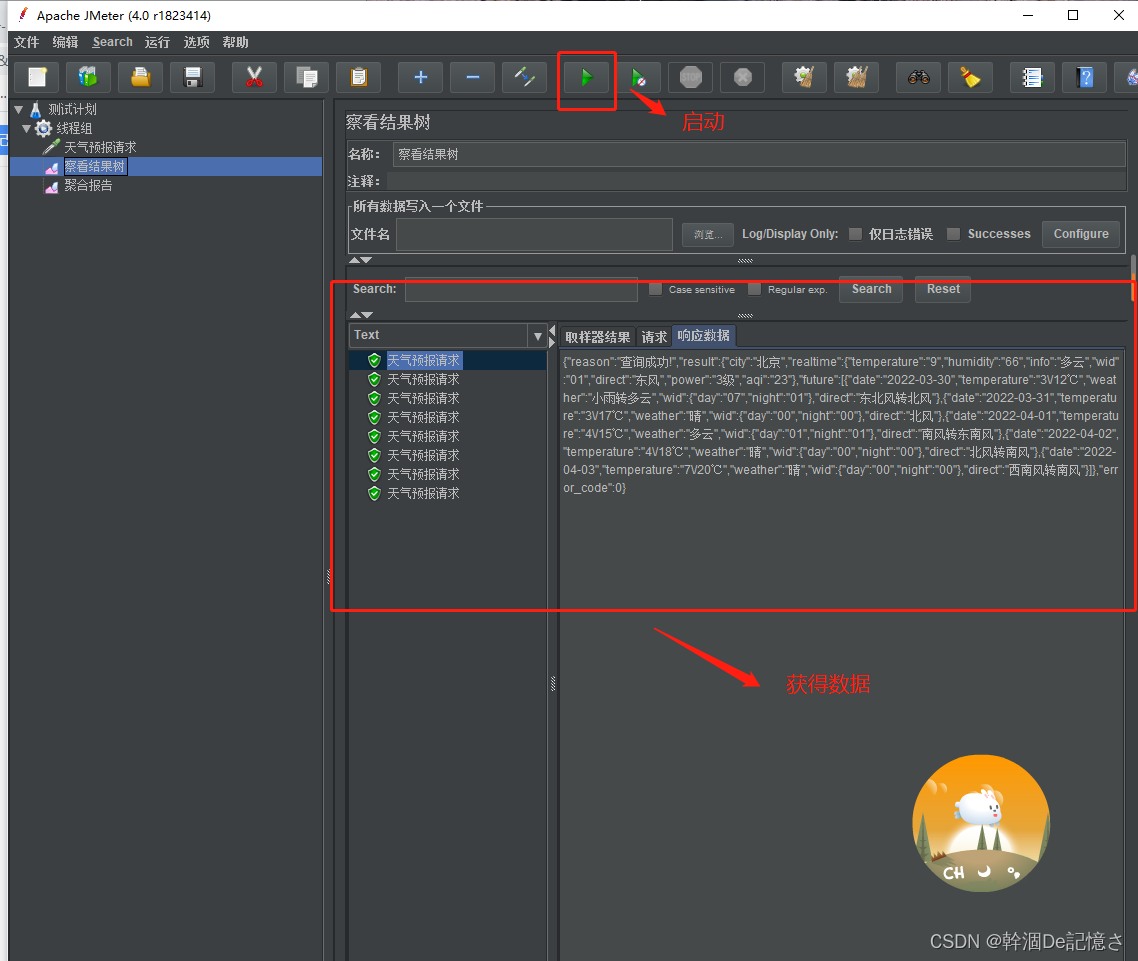The width and height of the screenshot is (1138, 961).
Task: Switch to 取样器结果 tab
Action: [x=597, y=337]
